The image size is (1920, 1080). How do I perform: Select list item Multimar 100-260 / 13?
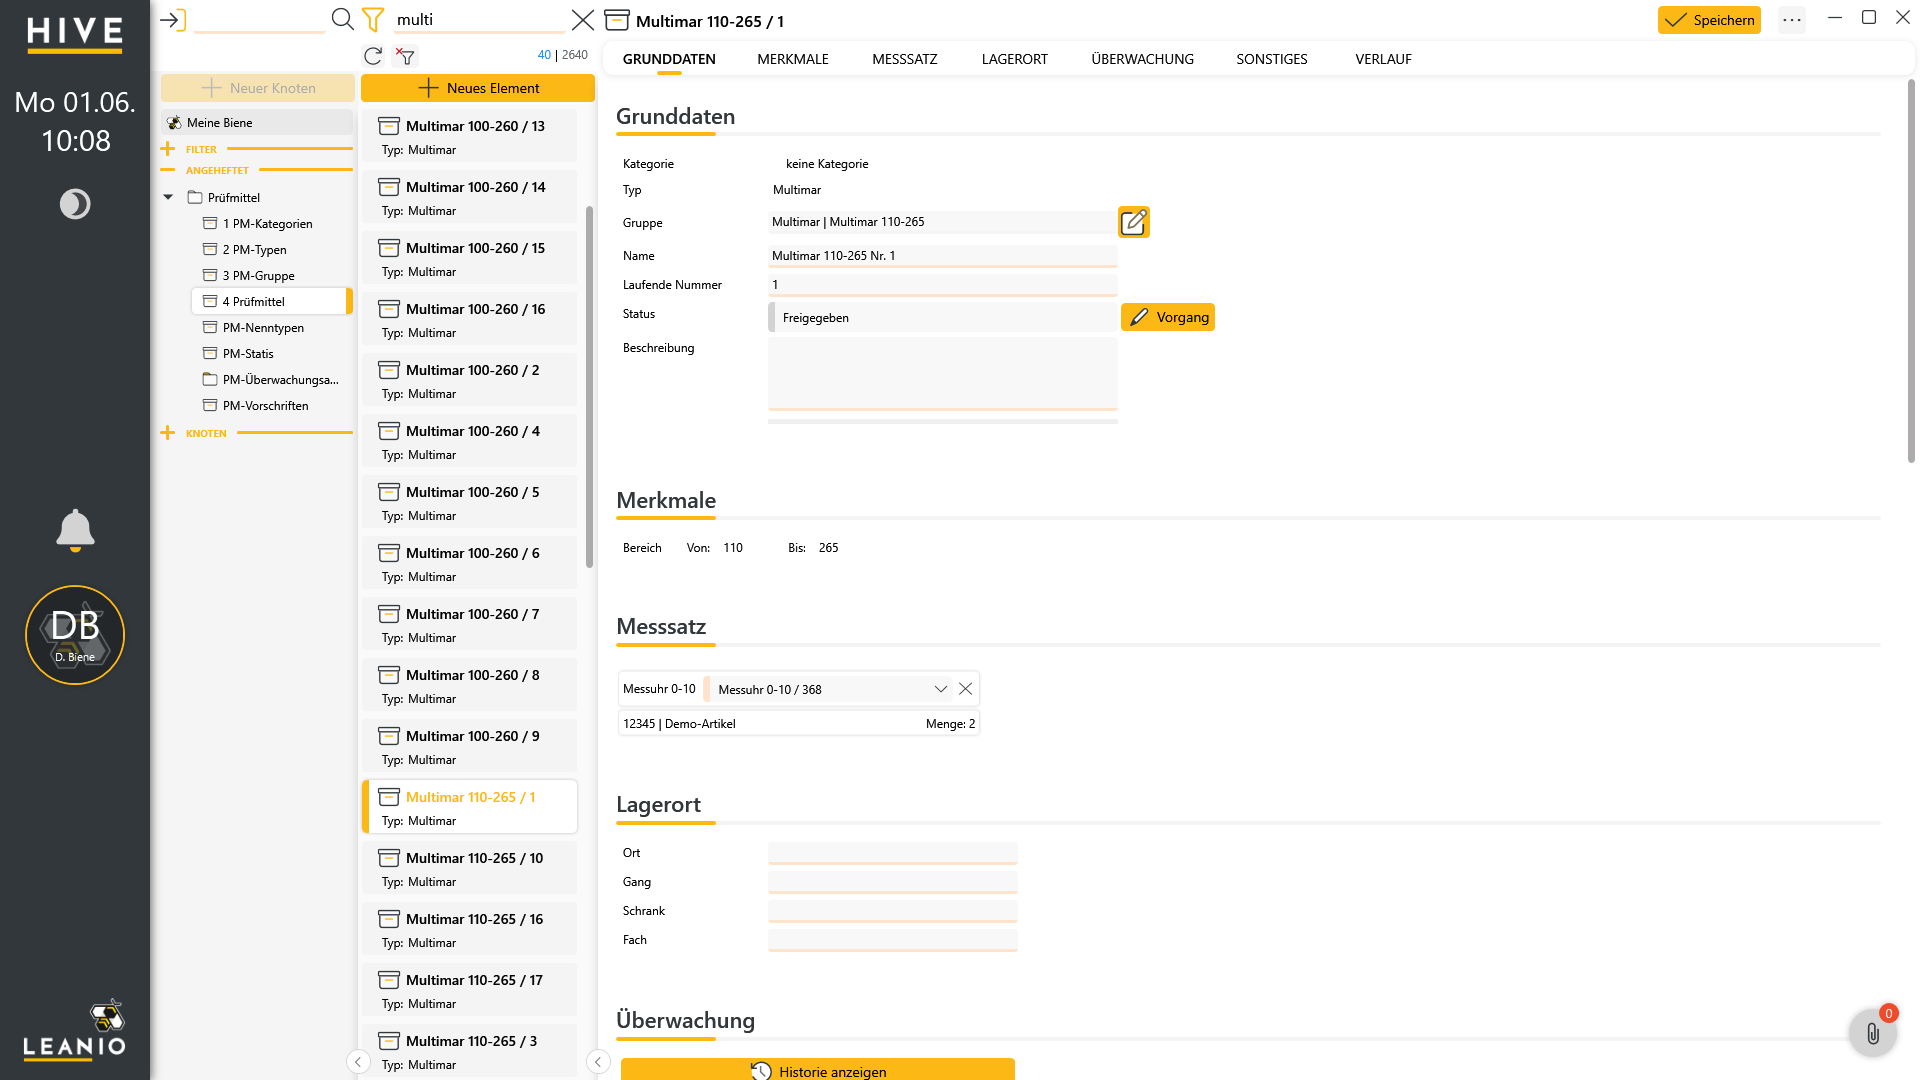pos(470,136)
